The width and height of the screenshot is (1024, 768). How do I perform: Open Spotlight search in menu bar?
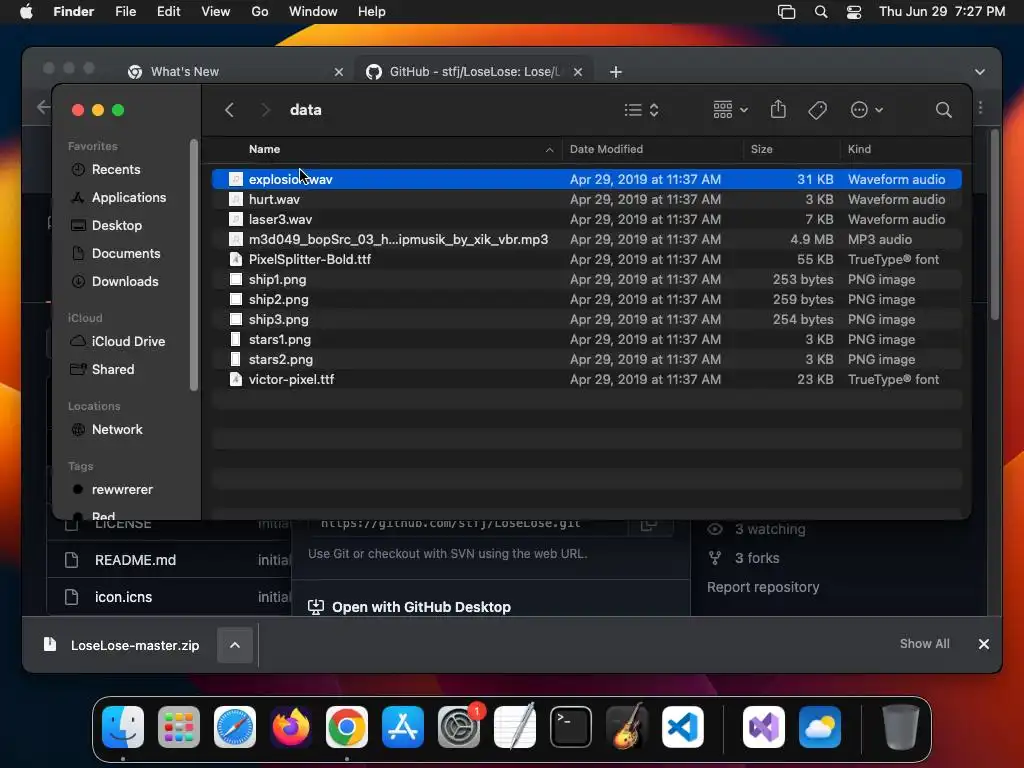(821, 12)
